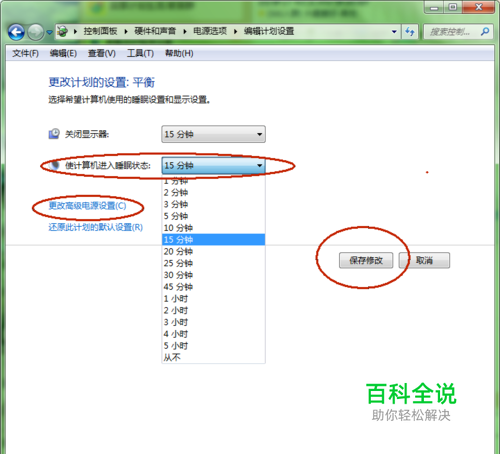Click the 保存修改 button
The image size is (500, 454).
click(x=366, y=260)
